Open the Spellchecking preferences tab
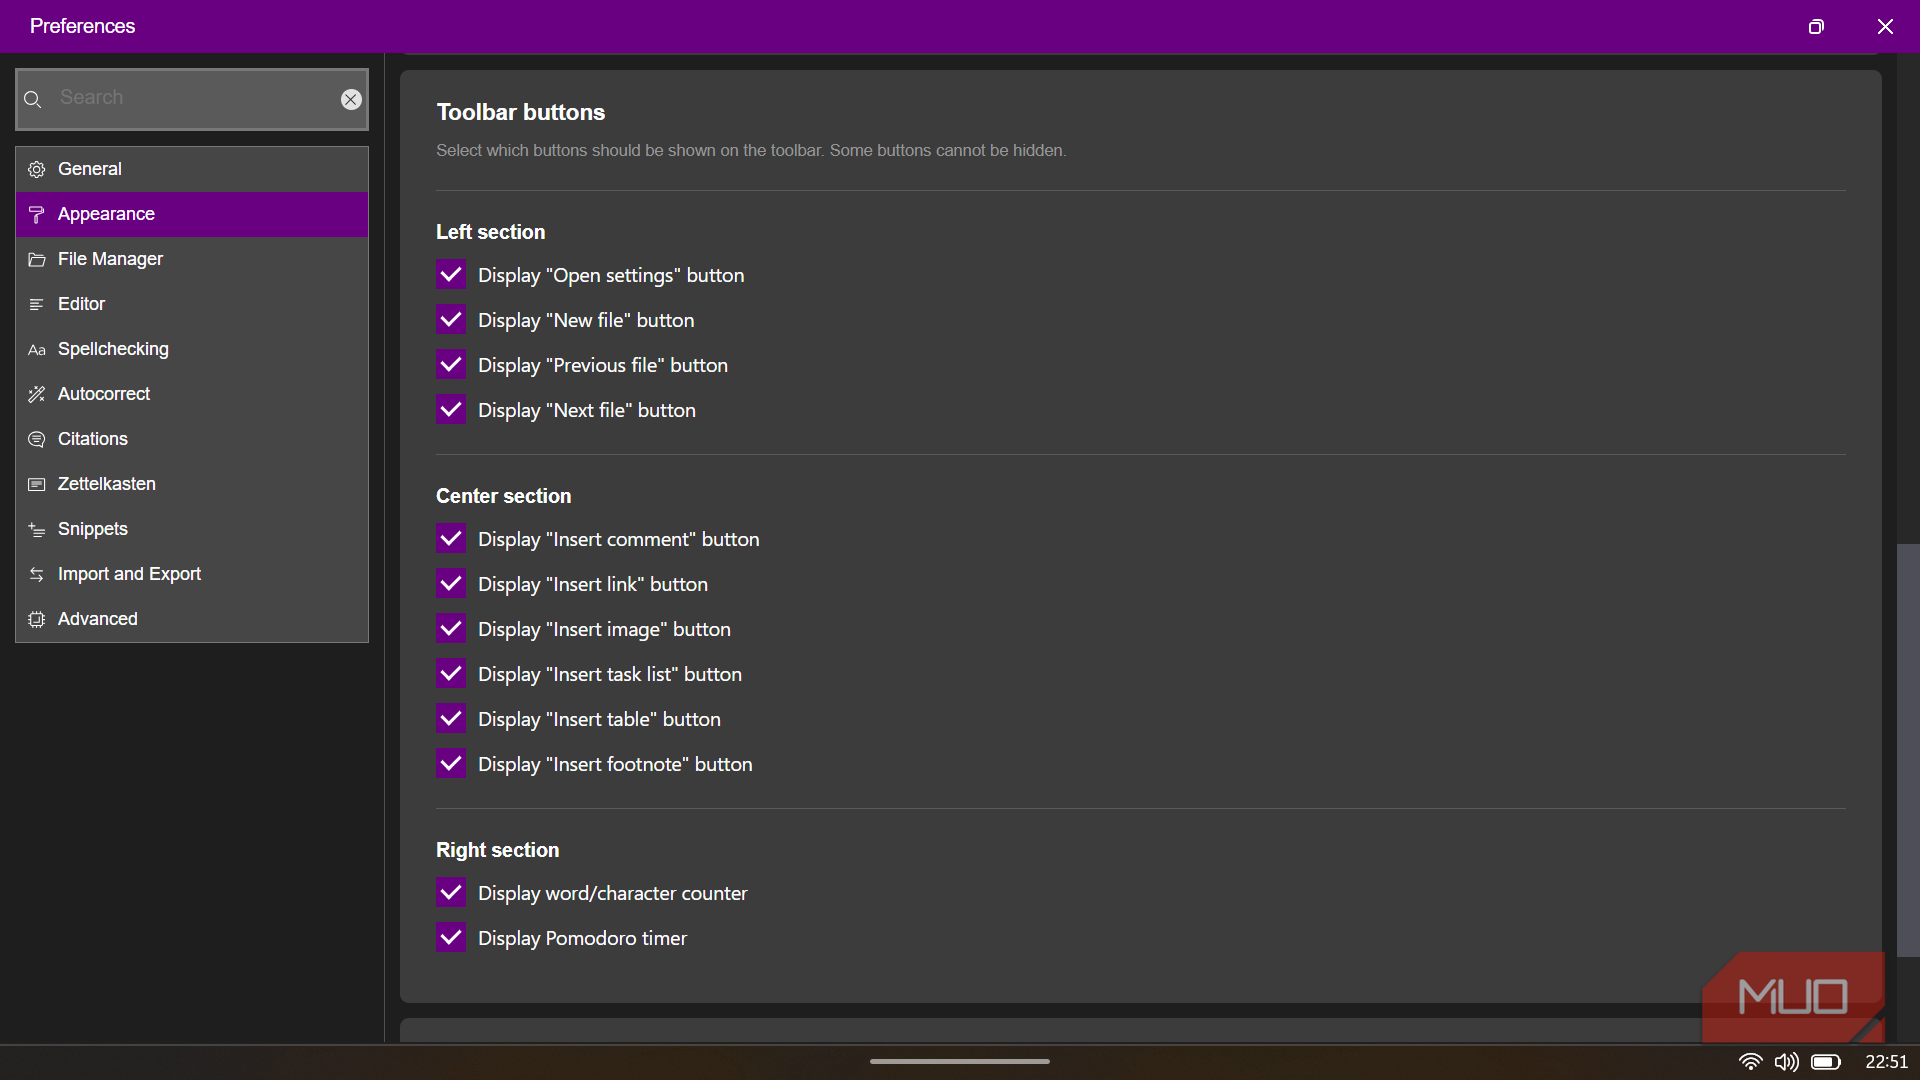The image size is (1920, 1080). tap(192, 350)
